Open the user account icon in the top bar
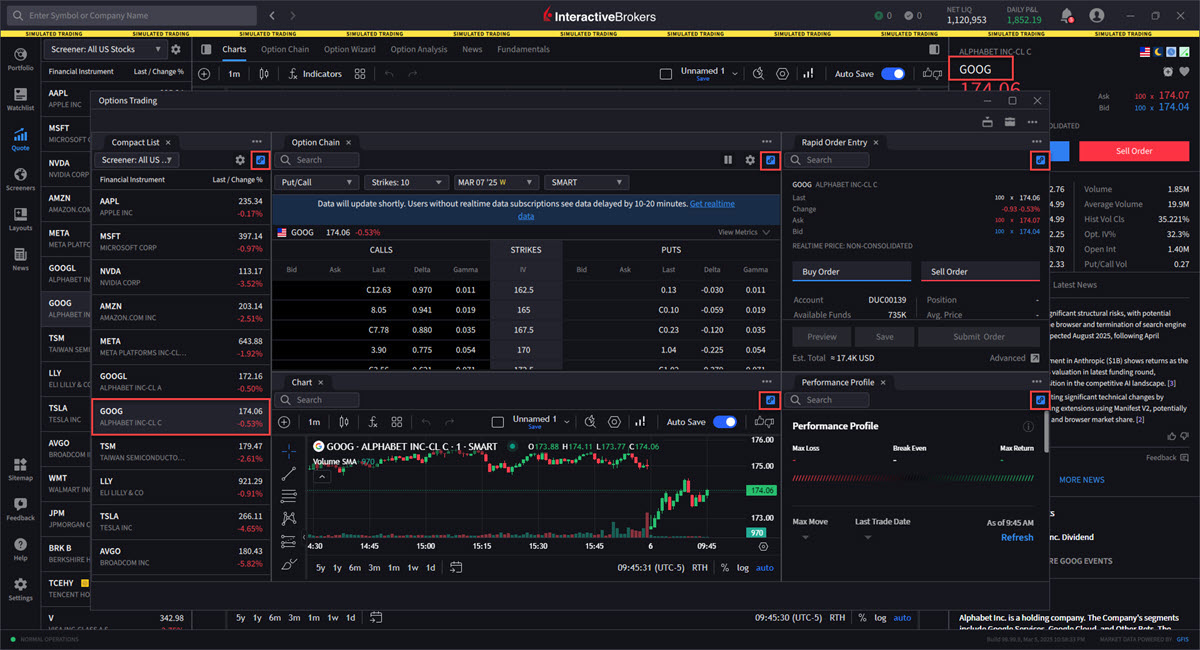The image size is (1200, 650). tap(1097, 16)
